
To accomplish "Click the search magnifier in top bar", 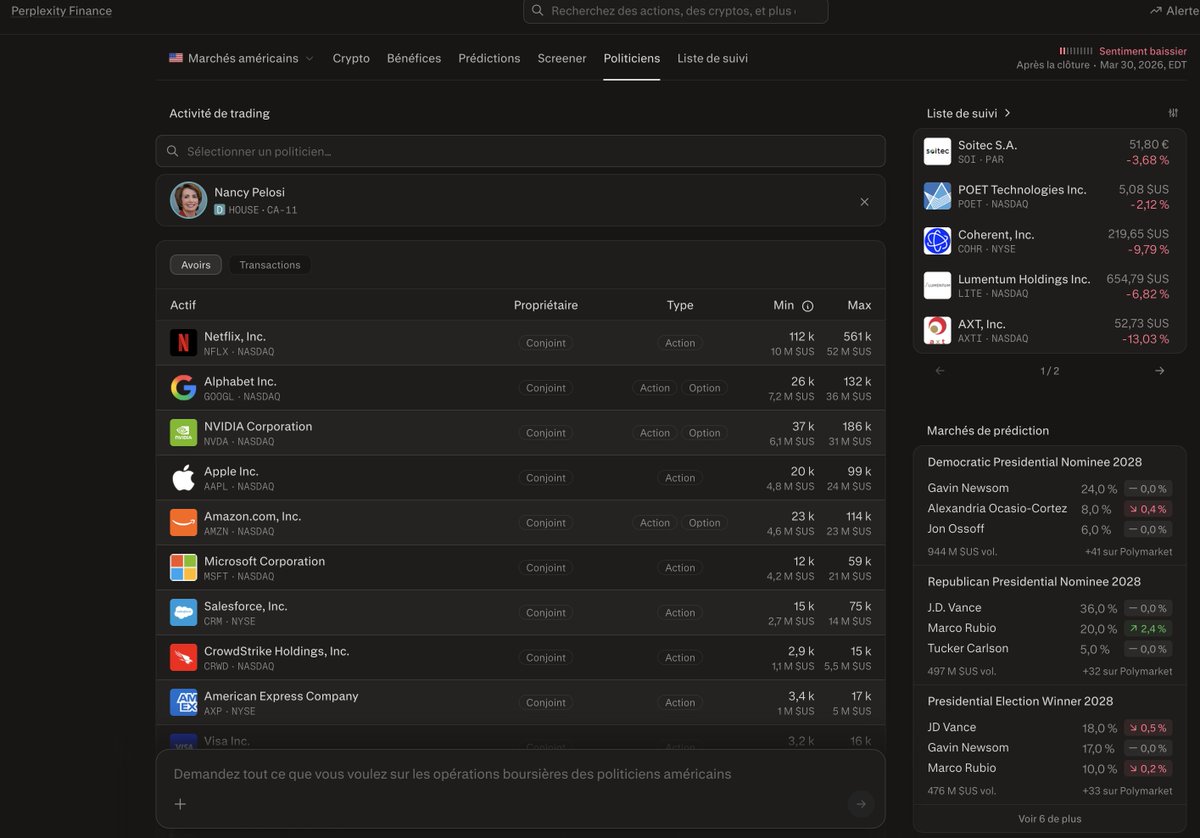I will [538, 11].
